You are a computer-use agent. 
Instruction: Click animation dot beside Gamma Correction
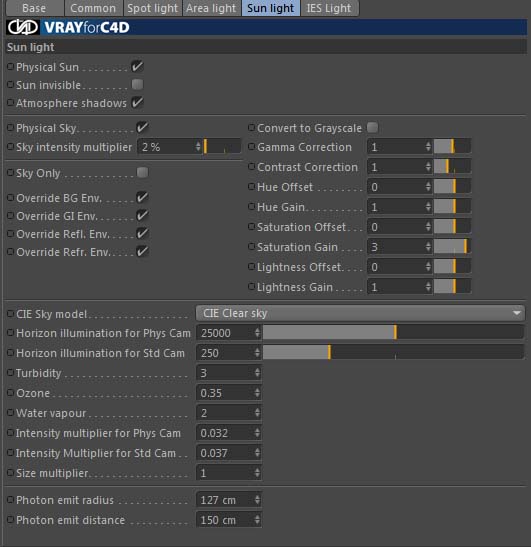coord(252,147)
